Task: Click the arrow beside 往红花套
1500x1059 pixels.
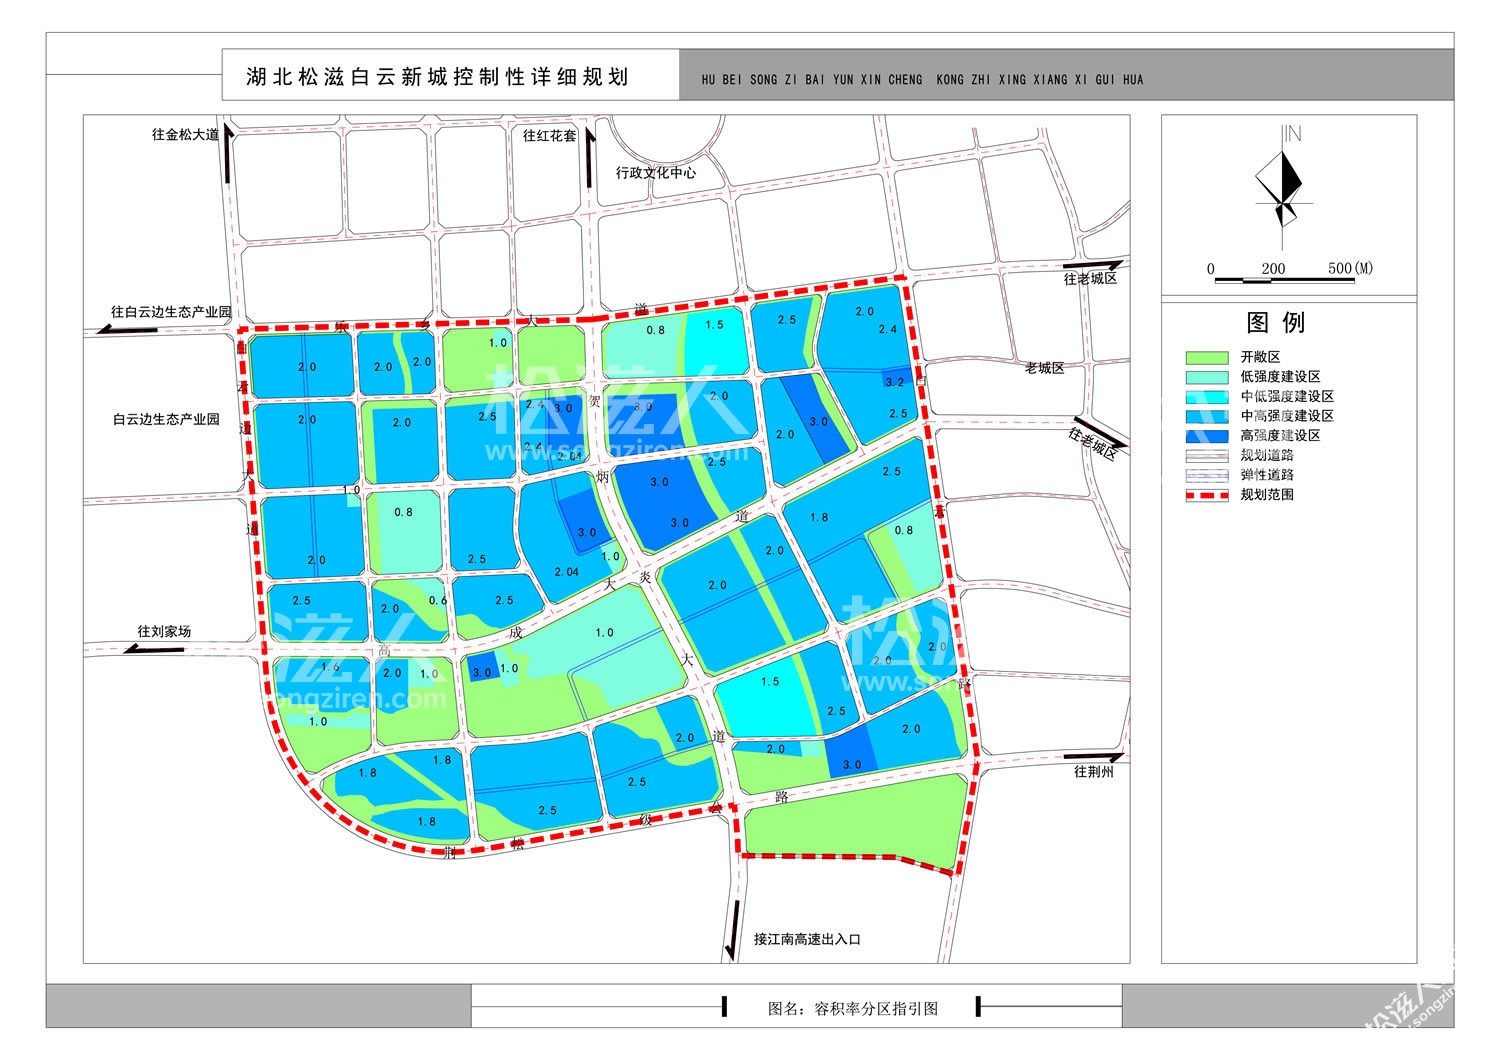Action: click(x=589, y=155)
